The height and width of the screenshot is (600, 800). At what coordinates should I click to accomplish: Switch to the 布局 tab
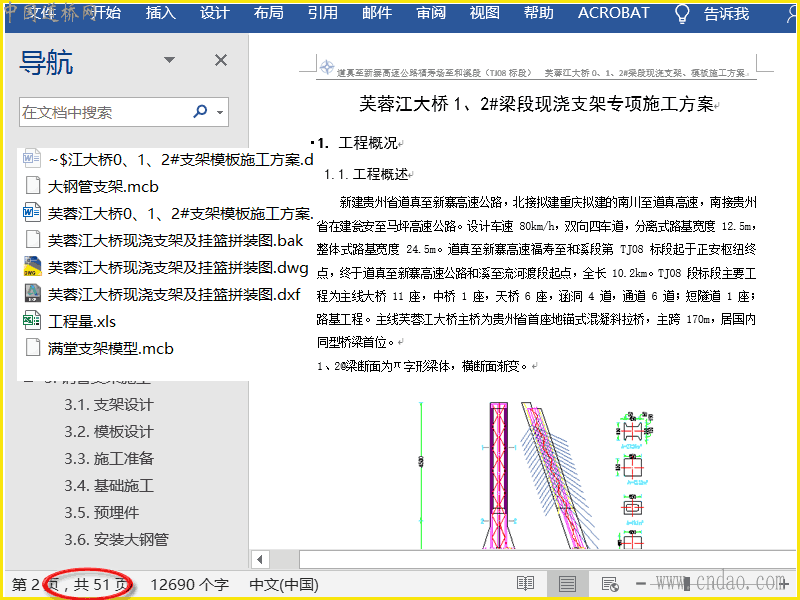pos(269,13)
